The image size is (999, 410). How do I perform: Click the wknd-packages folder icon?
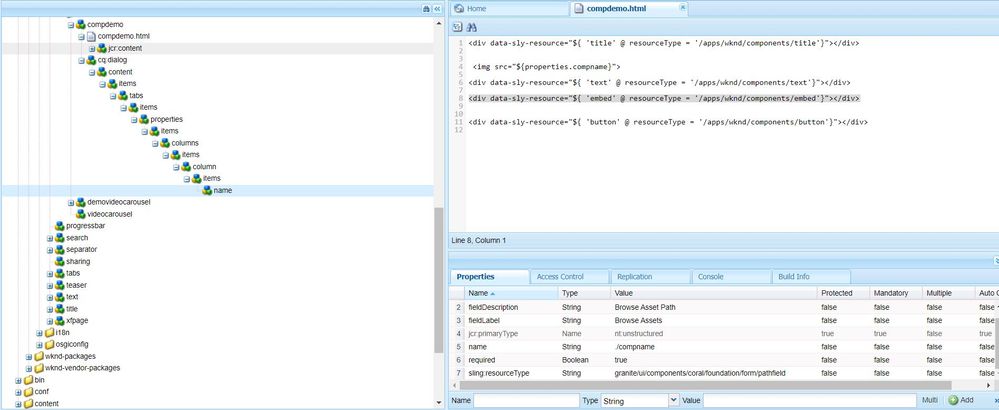[38, 355]
